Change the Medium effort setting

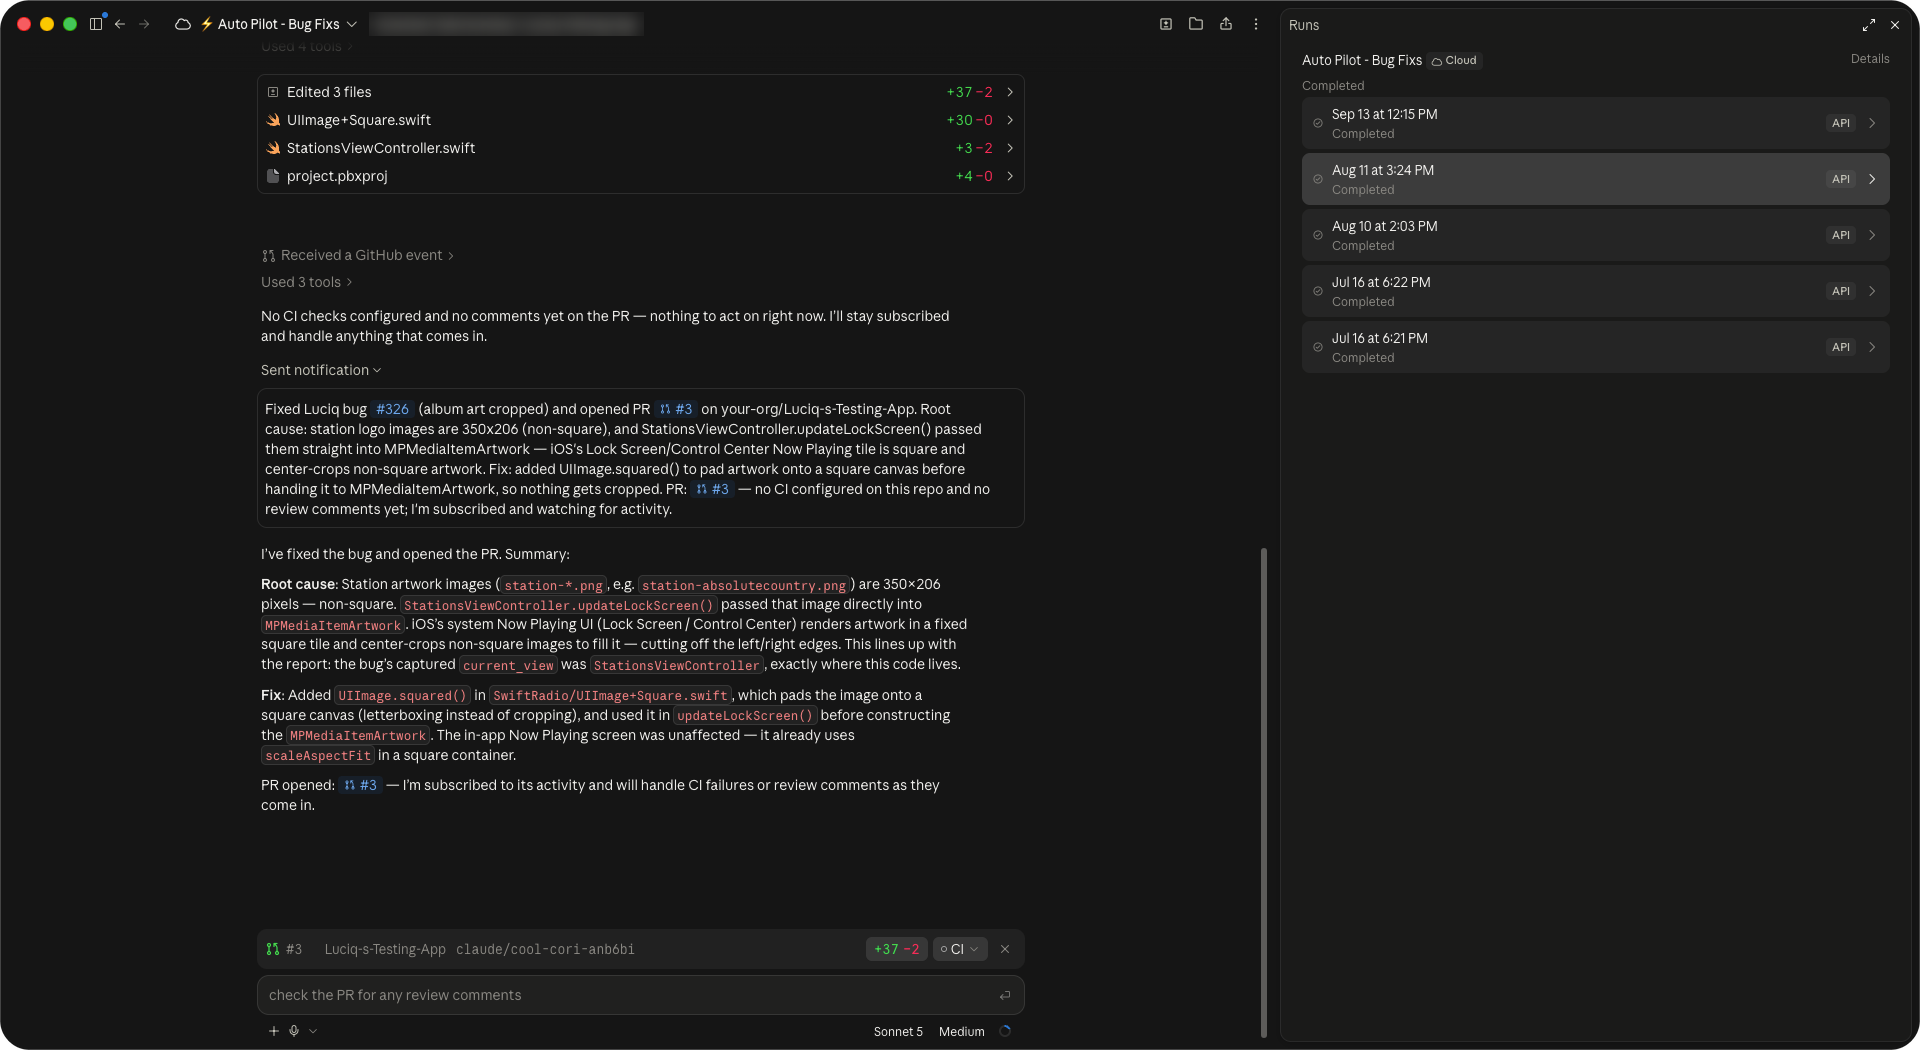(x=962, y=1032)
